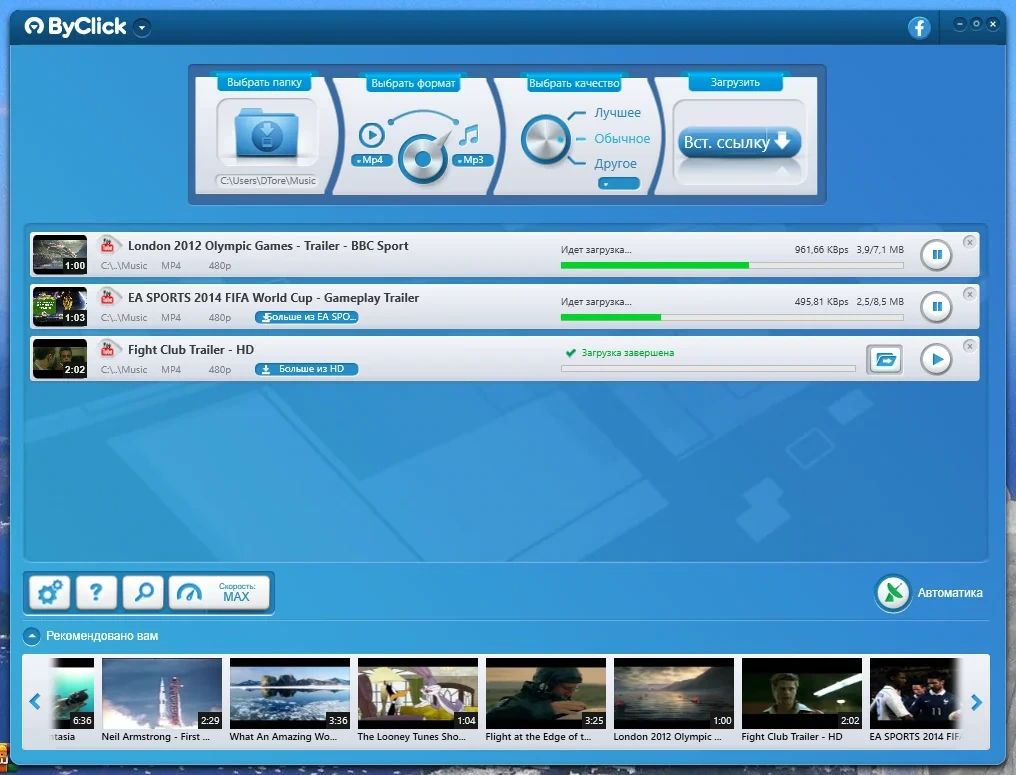
Task: Click London 2012 download progress bar
Action: 732,265
